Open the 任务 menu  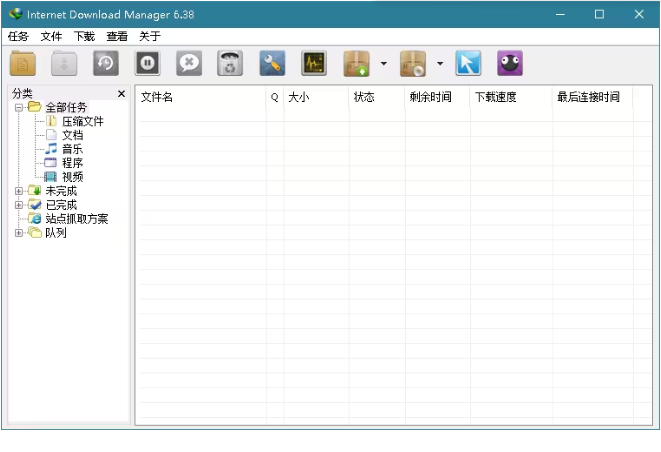coord(18,36)
